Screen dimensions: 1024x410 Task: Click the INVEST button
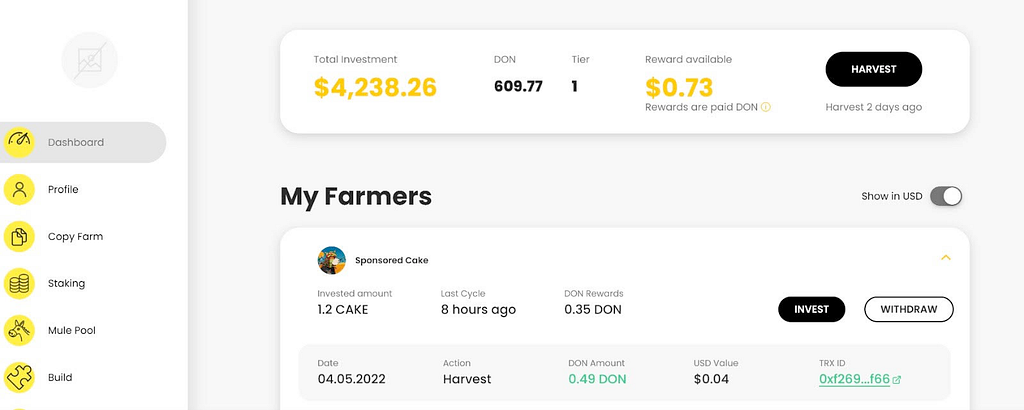[812, 309]
